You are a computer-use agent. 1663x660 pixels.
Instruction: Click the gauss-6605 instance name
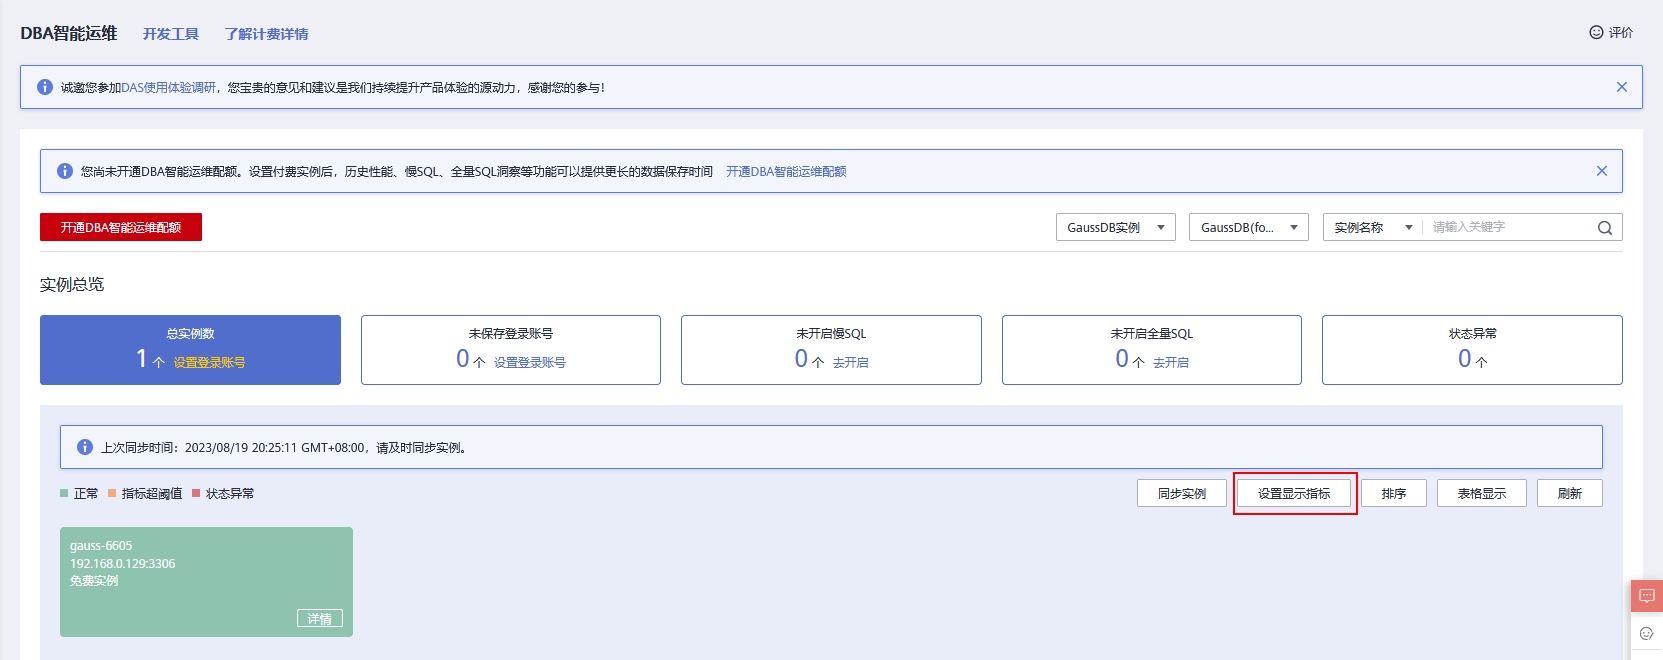point(101,546)
